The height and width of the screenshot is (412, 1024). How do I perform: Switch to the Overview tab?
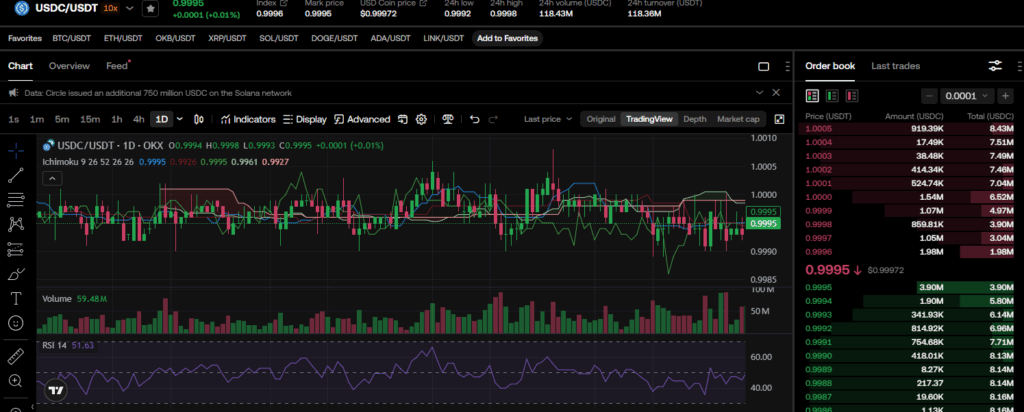[69, 66]
